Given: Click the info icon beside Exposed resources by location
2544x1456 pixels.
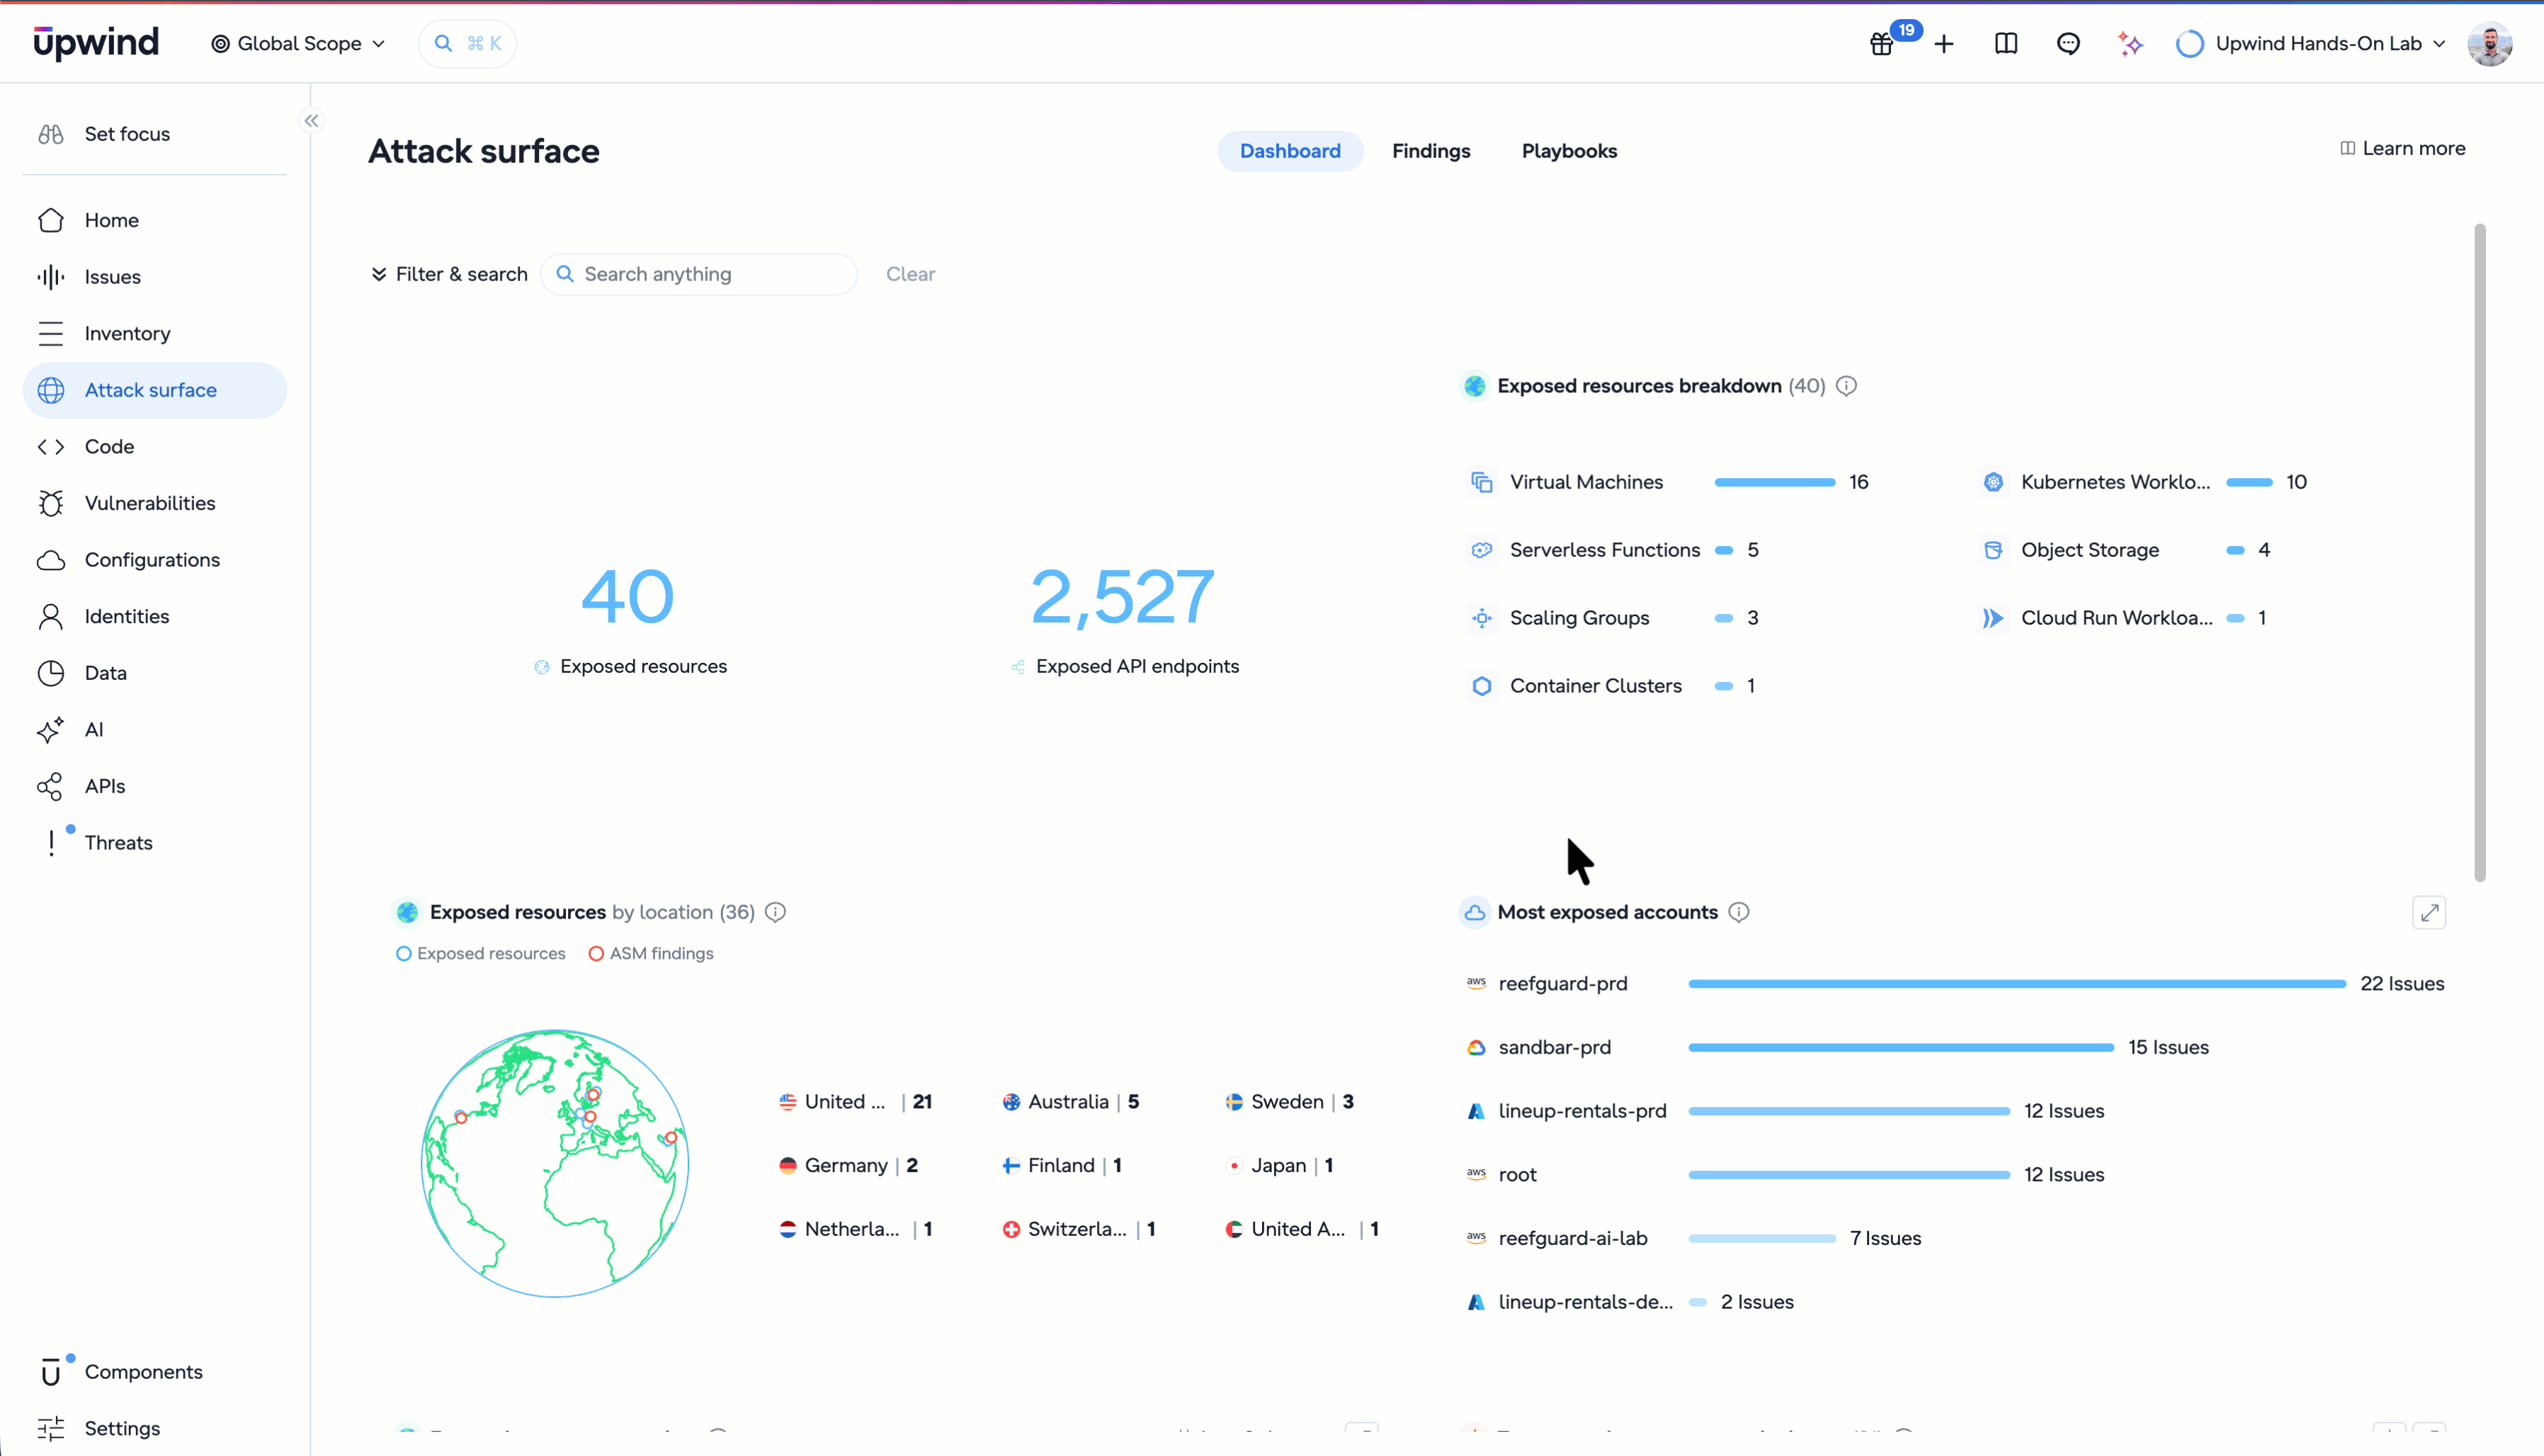Looking at the screenshot, I should point(776,912).
